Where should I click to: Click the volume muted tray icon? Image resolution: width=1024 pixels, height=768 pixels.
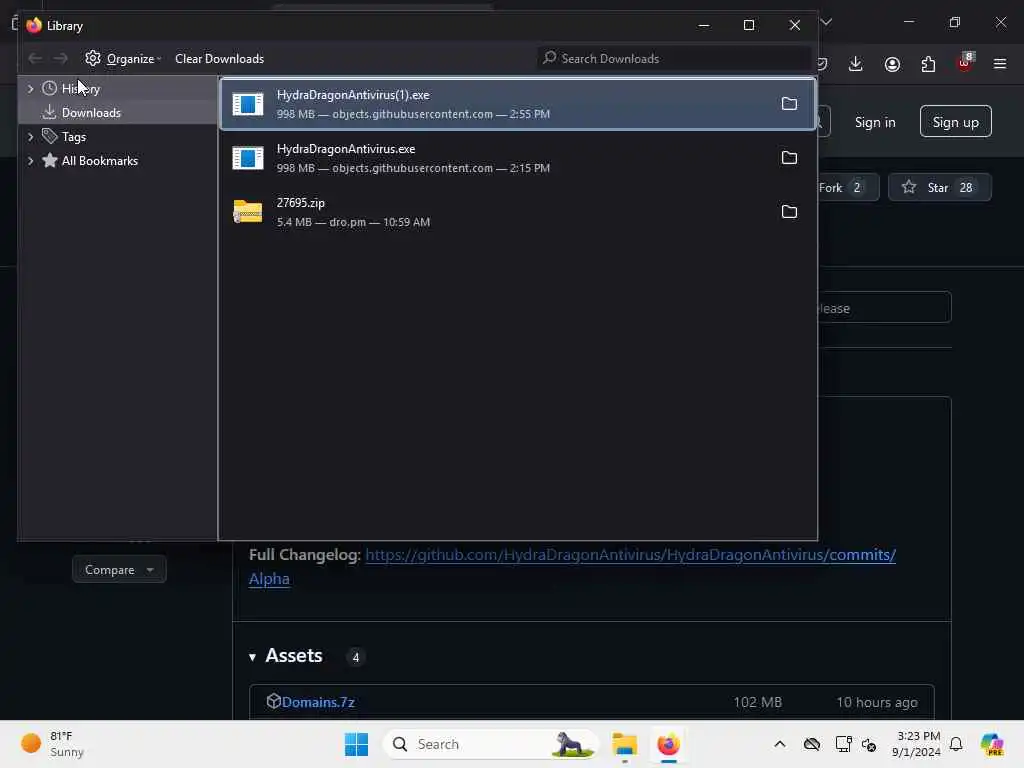click(869, 744)
